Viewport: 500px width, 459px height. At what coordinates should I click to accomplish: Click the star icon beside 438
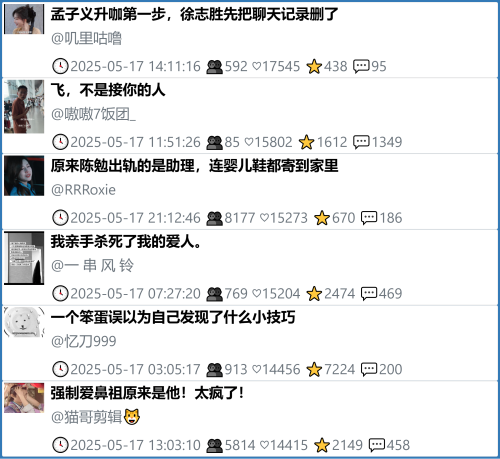click(314, 66)
